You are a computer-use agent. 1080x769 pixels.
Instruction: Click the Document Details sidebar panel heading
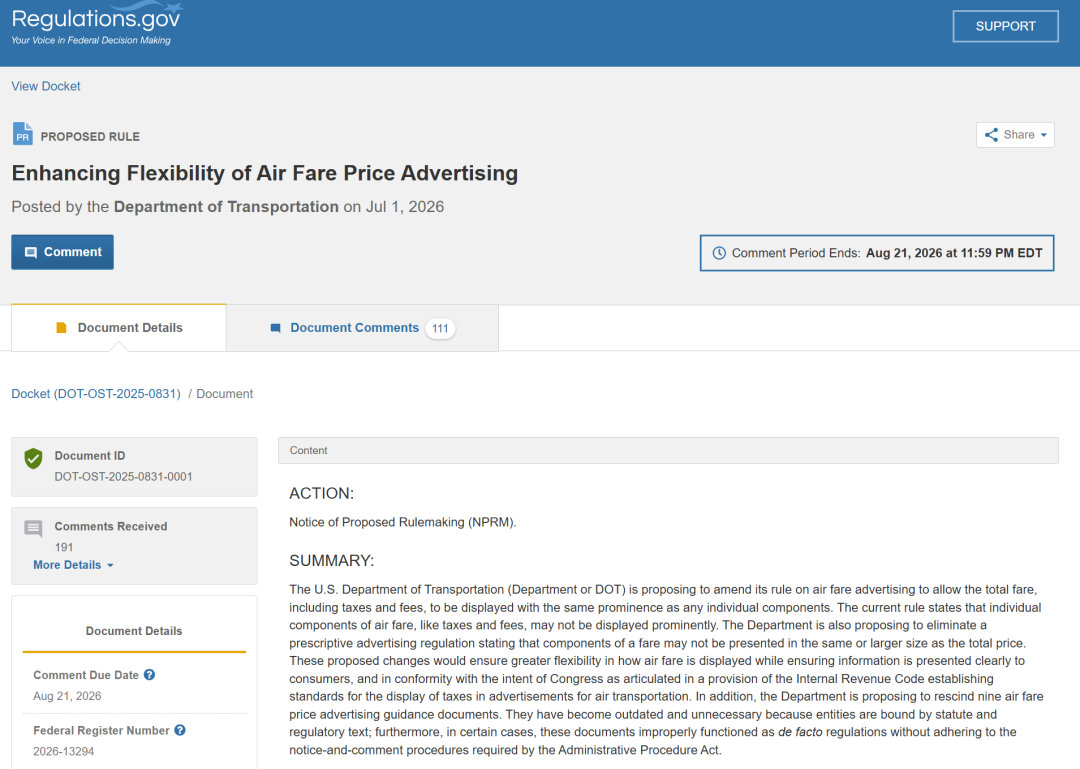point(134,631)
